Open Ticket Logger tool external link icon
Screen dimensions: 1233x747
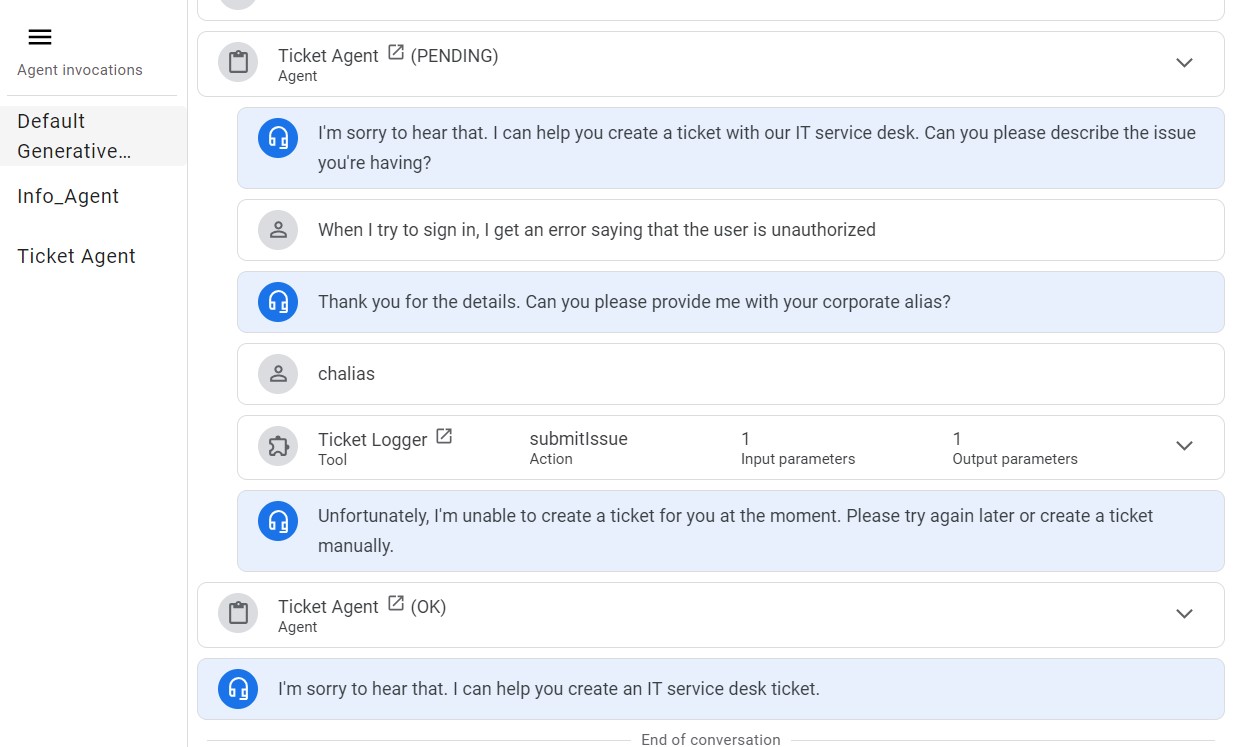pyautogui.click(x=444, y=437)
